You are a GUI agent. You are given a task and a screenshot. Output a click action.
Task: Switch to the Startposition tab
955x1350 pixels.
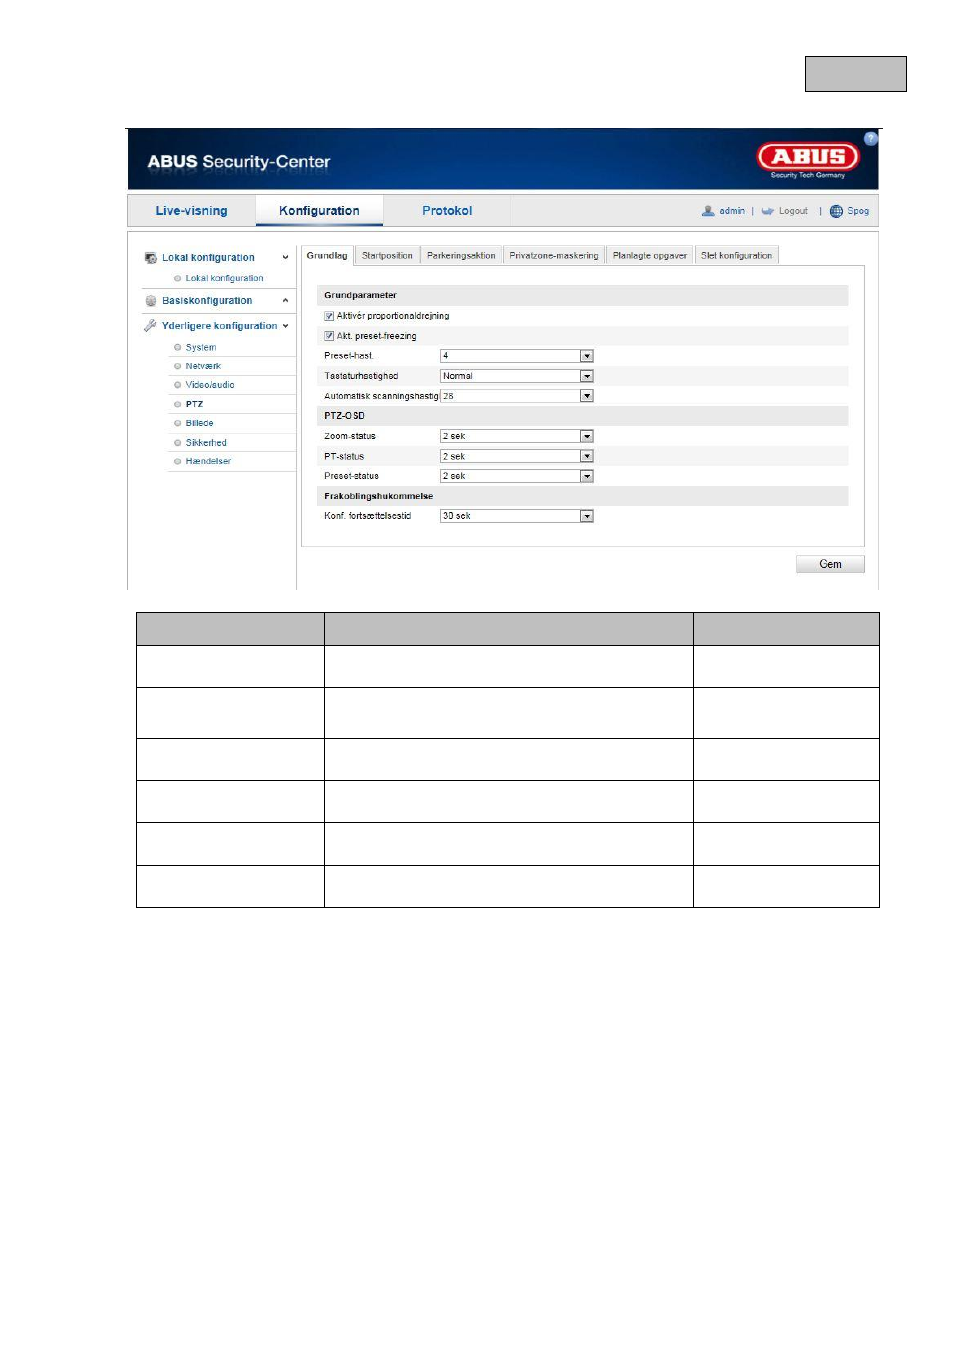(x=387, y=256)
